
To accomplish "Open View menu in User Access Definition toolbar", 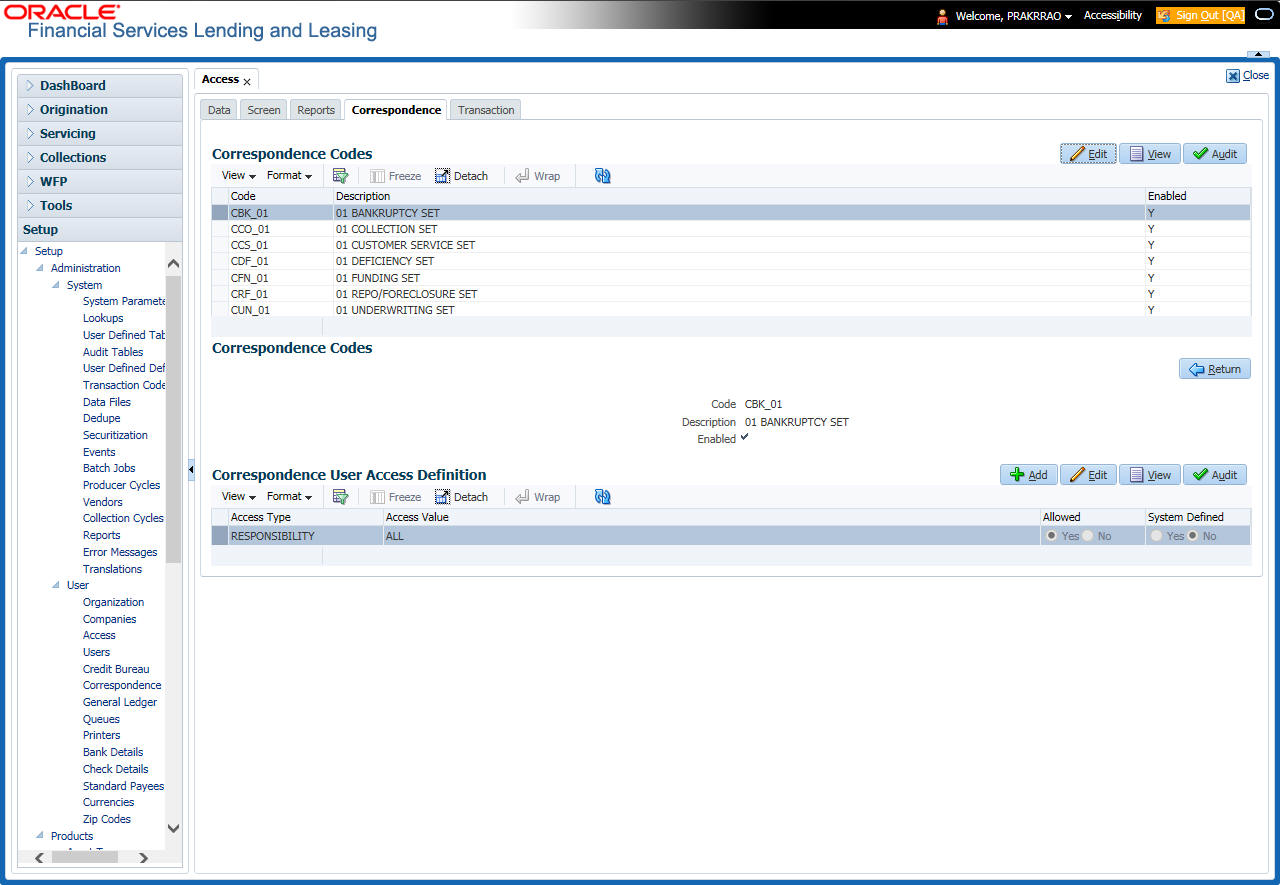I will [239, 497].
